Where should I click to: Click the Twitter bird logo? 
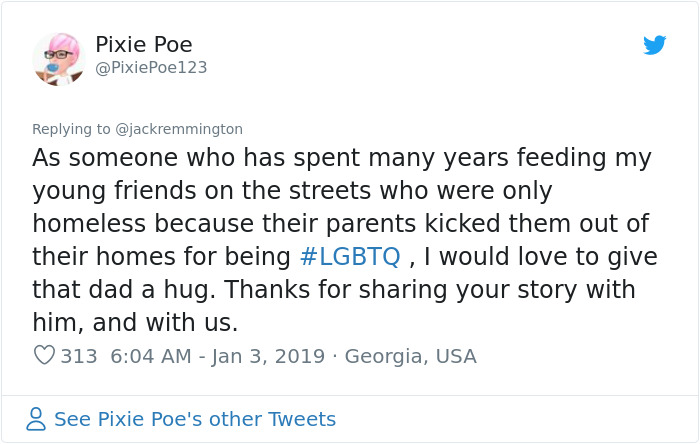[654, 45]
